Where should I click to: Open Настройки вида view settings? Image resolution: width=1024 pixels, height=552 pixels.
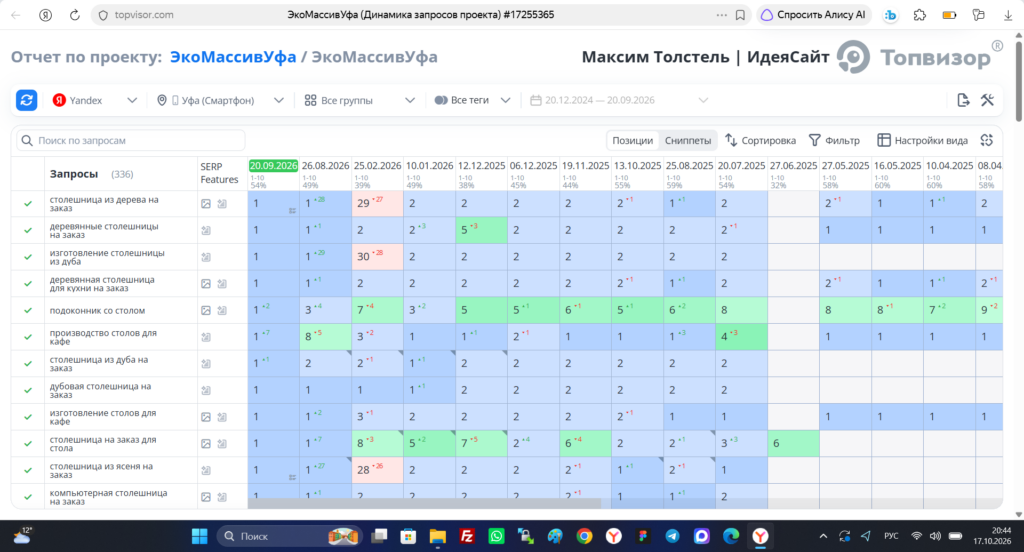click(922, 140)
